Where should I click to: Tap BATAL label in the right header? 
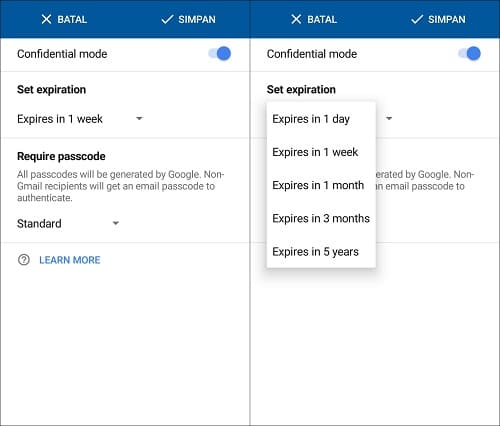[x=322, y=20]
